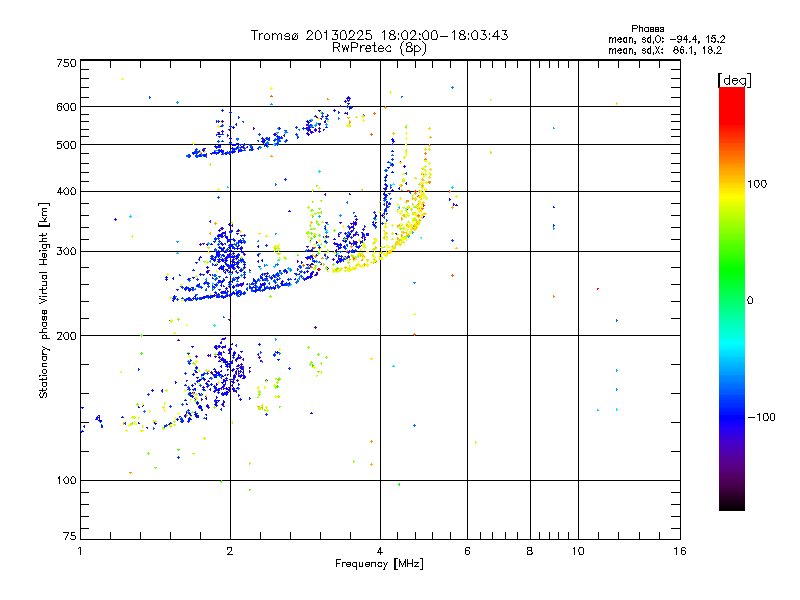Click the '[deg]' colorbar unit label

tap(734, 80)
